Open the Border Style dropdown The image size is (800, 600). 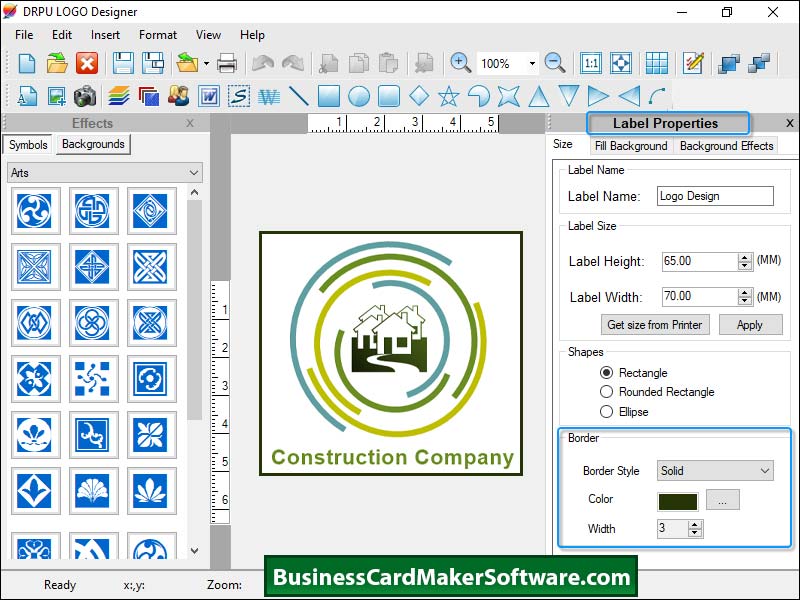715,470
